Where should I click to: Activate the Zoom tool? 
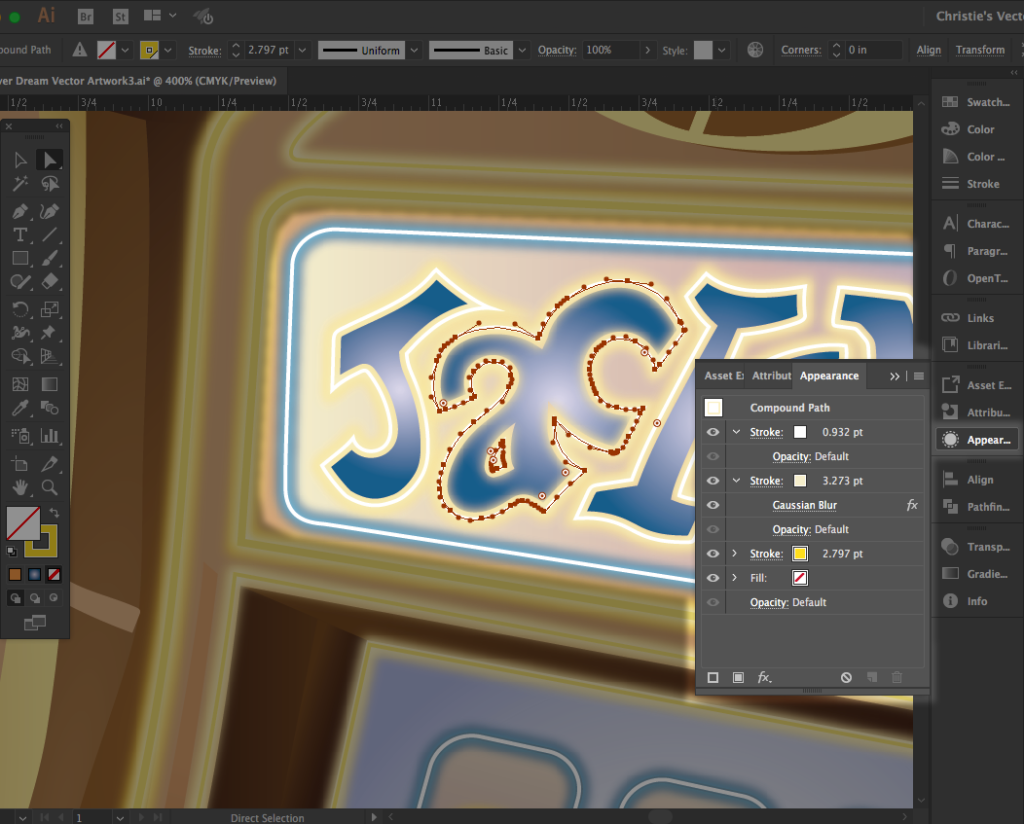tap(49, 487)
